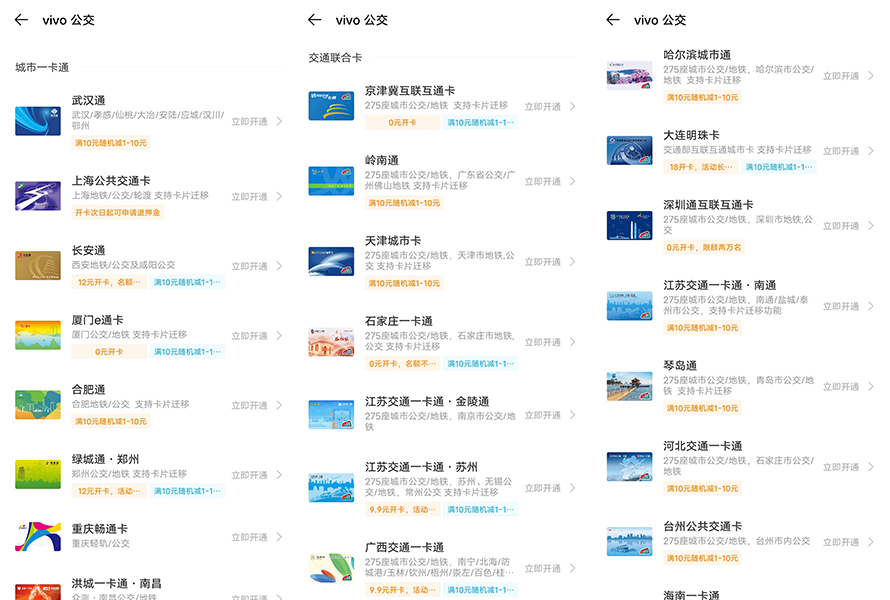This screenshot has width=890, height=600.
Task: Tap the 0元开卡 tag under 京津冀互联互通卡
Action: (403, 123)
